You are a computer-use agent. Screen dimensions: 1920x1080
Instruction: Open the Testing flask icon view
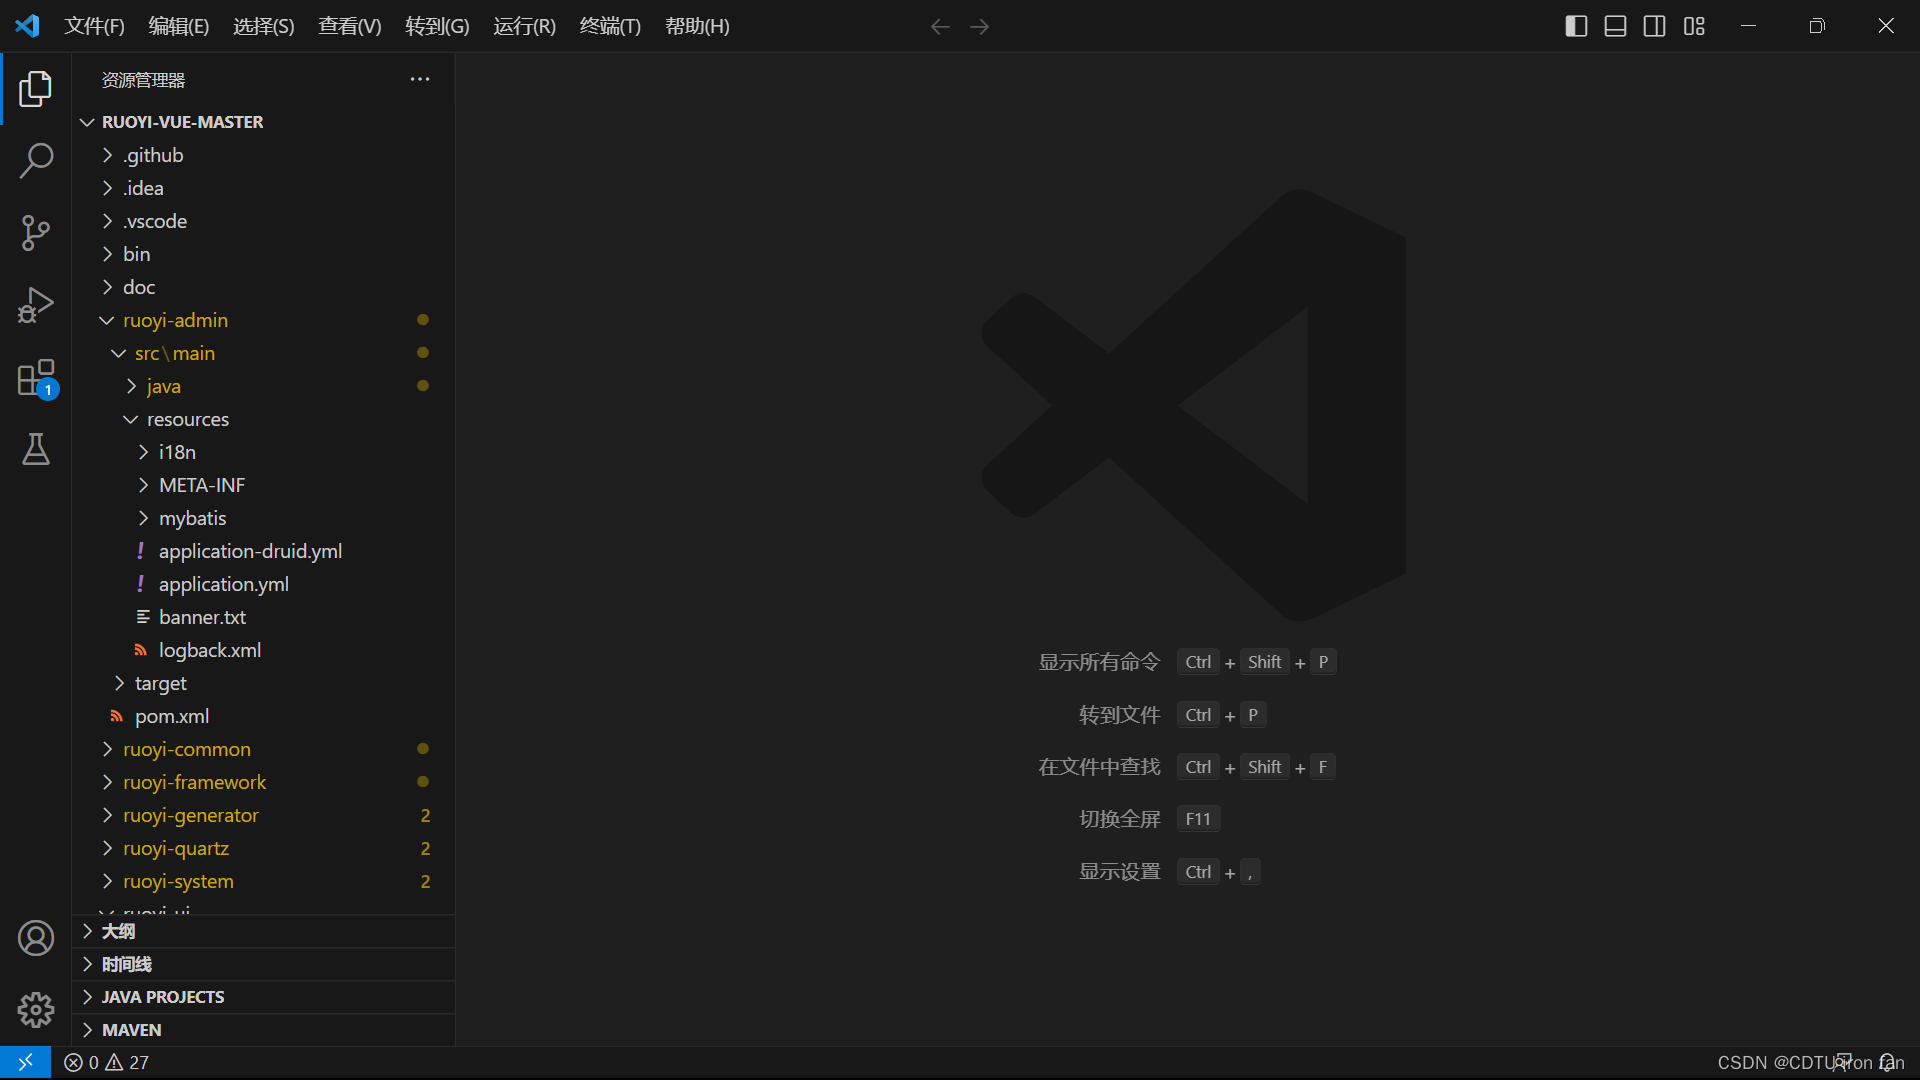(x=36, y=450)
